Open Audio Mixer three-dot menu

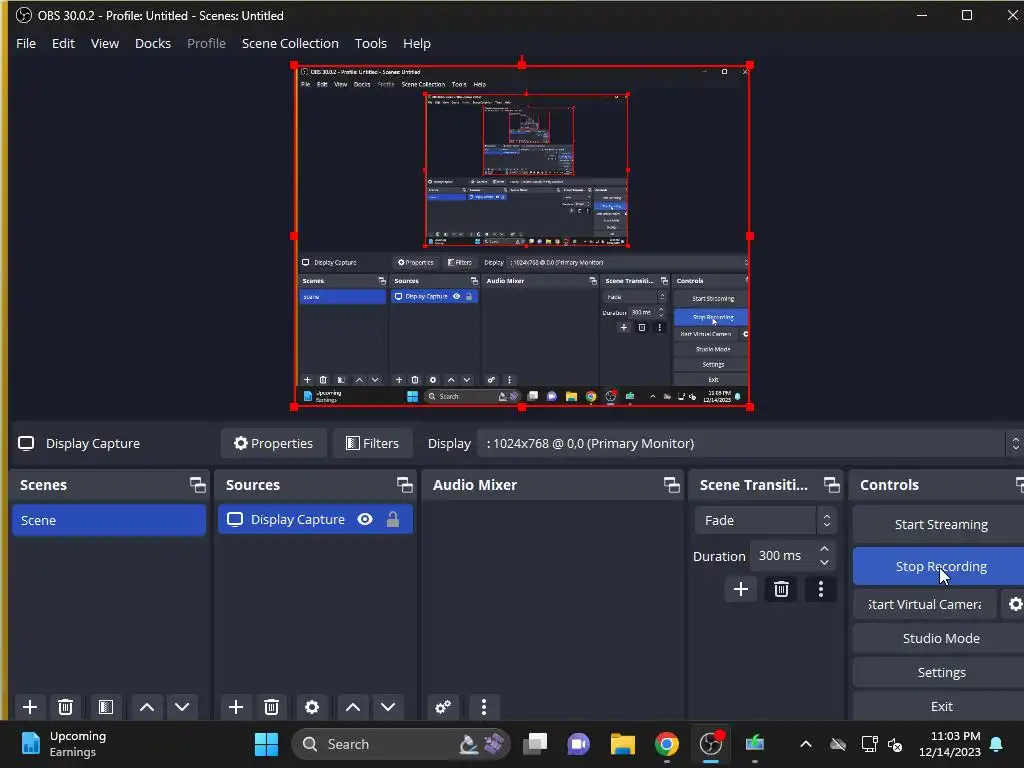pos(484,707)
